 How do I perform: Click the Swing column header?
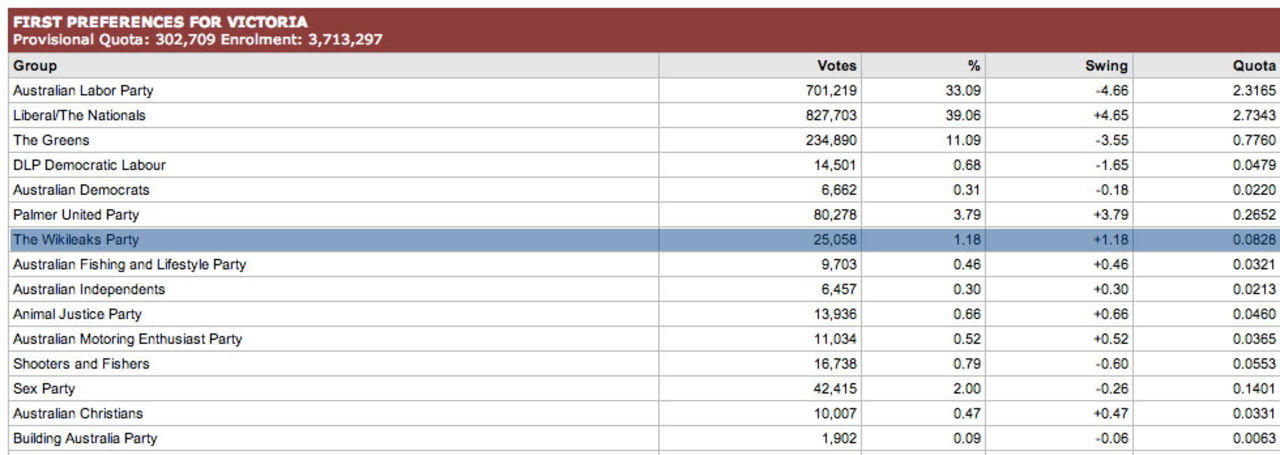1106,66
